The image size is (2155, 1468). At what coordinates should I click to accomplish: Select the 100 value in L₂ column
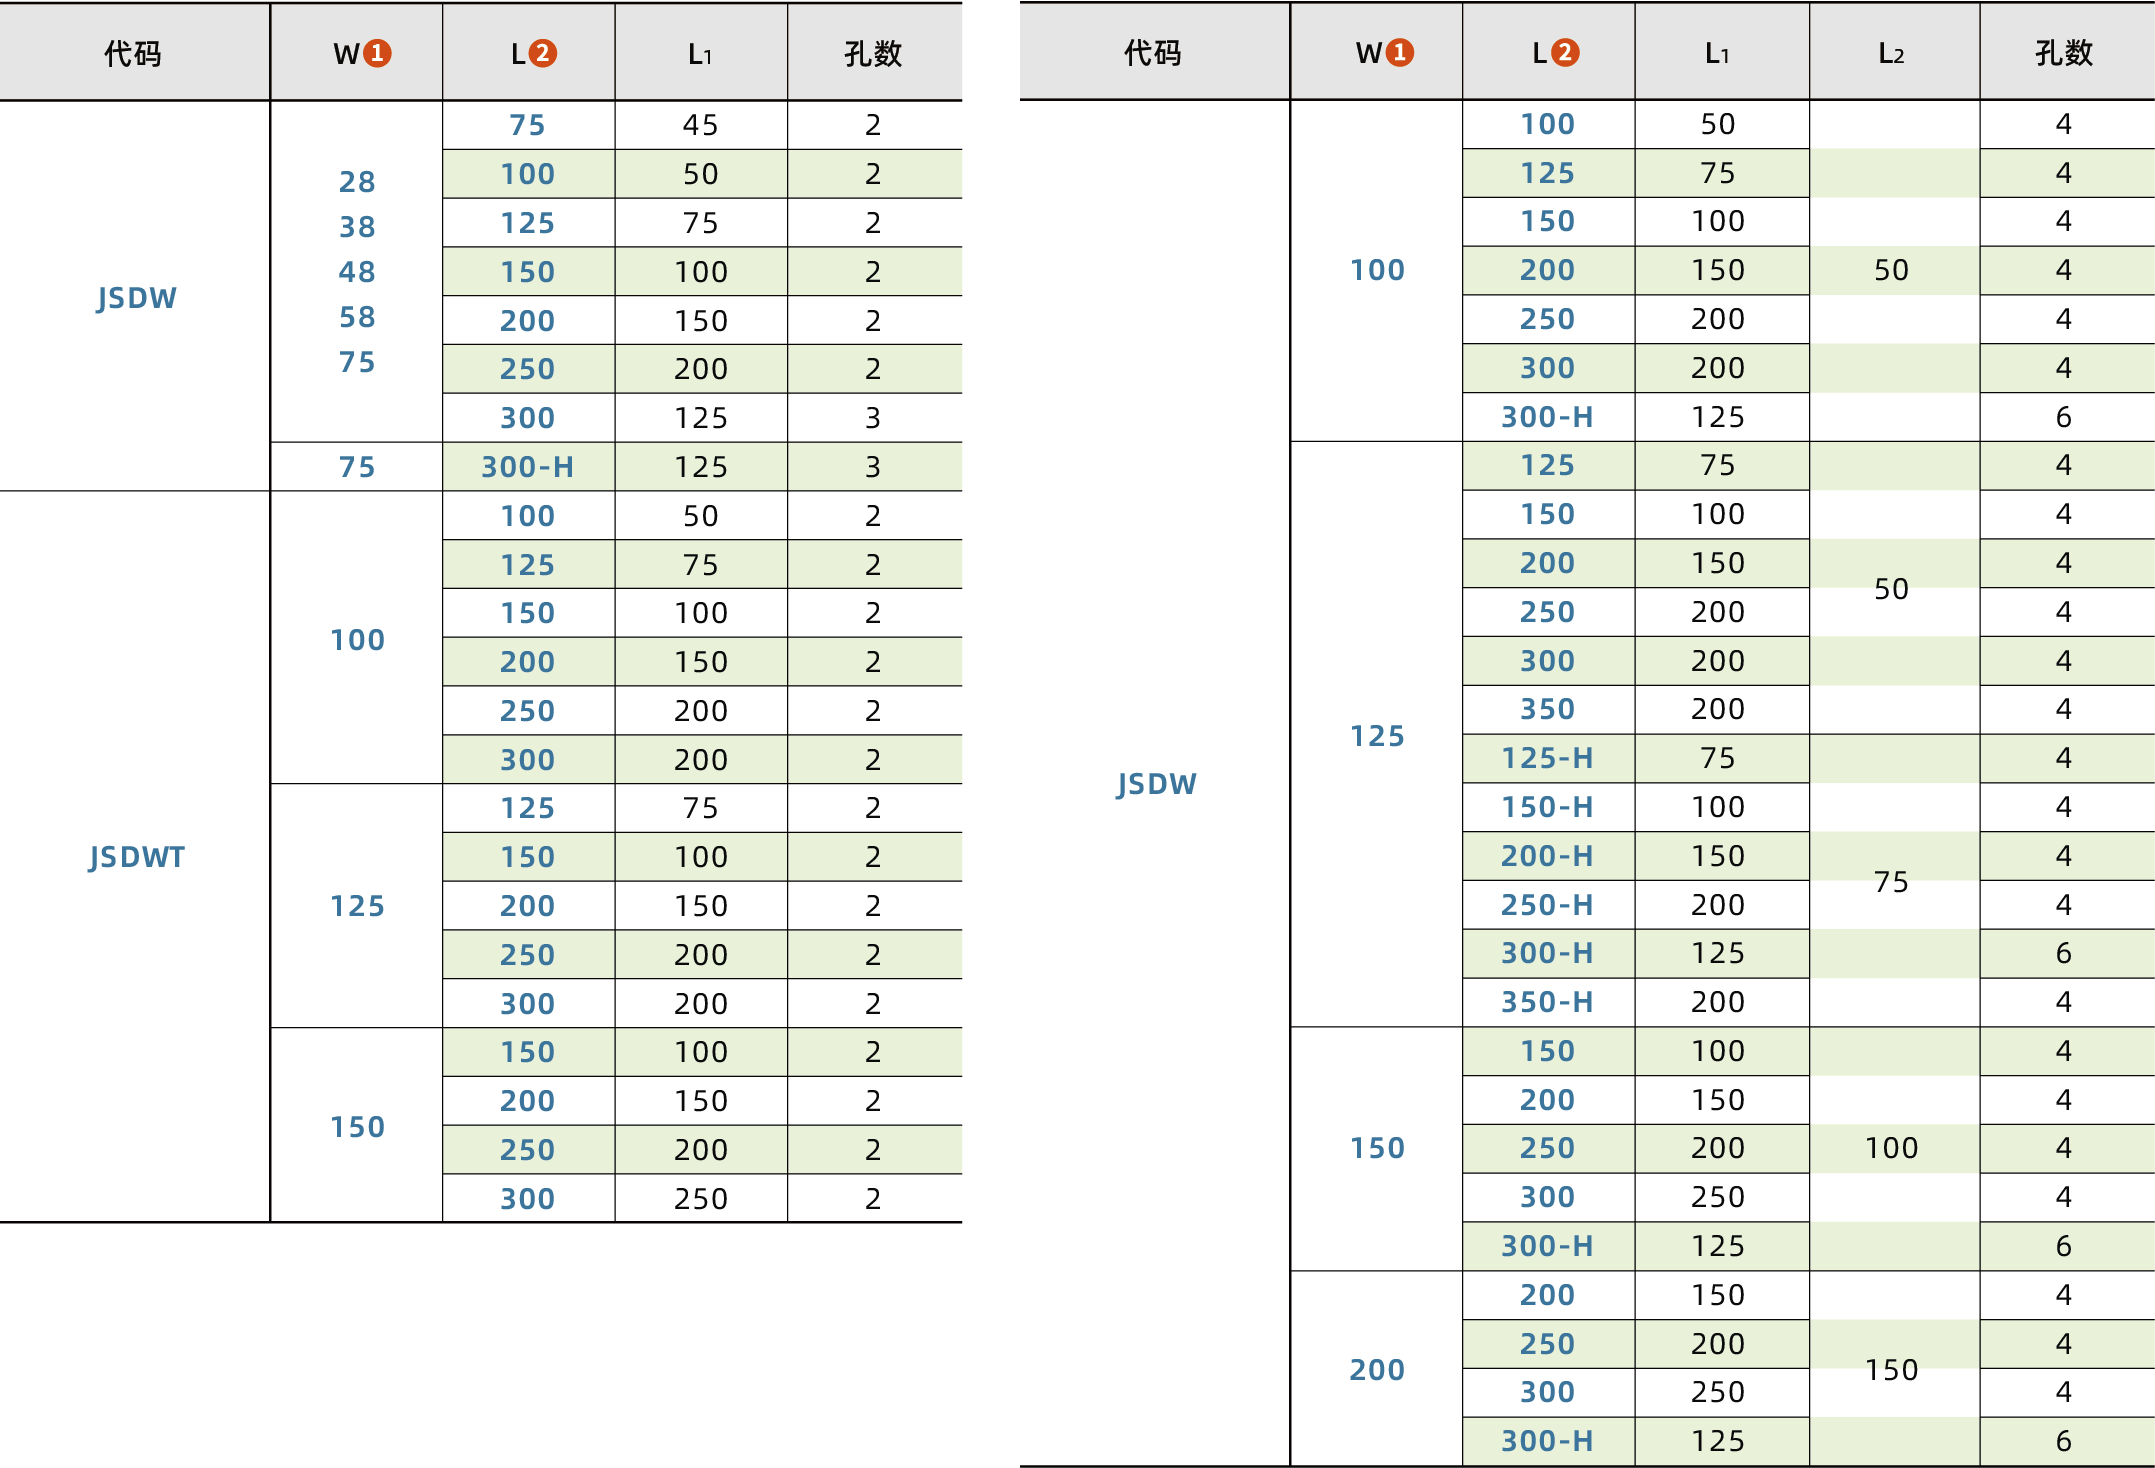pyautogui.click(x=1891, y=1148)
